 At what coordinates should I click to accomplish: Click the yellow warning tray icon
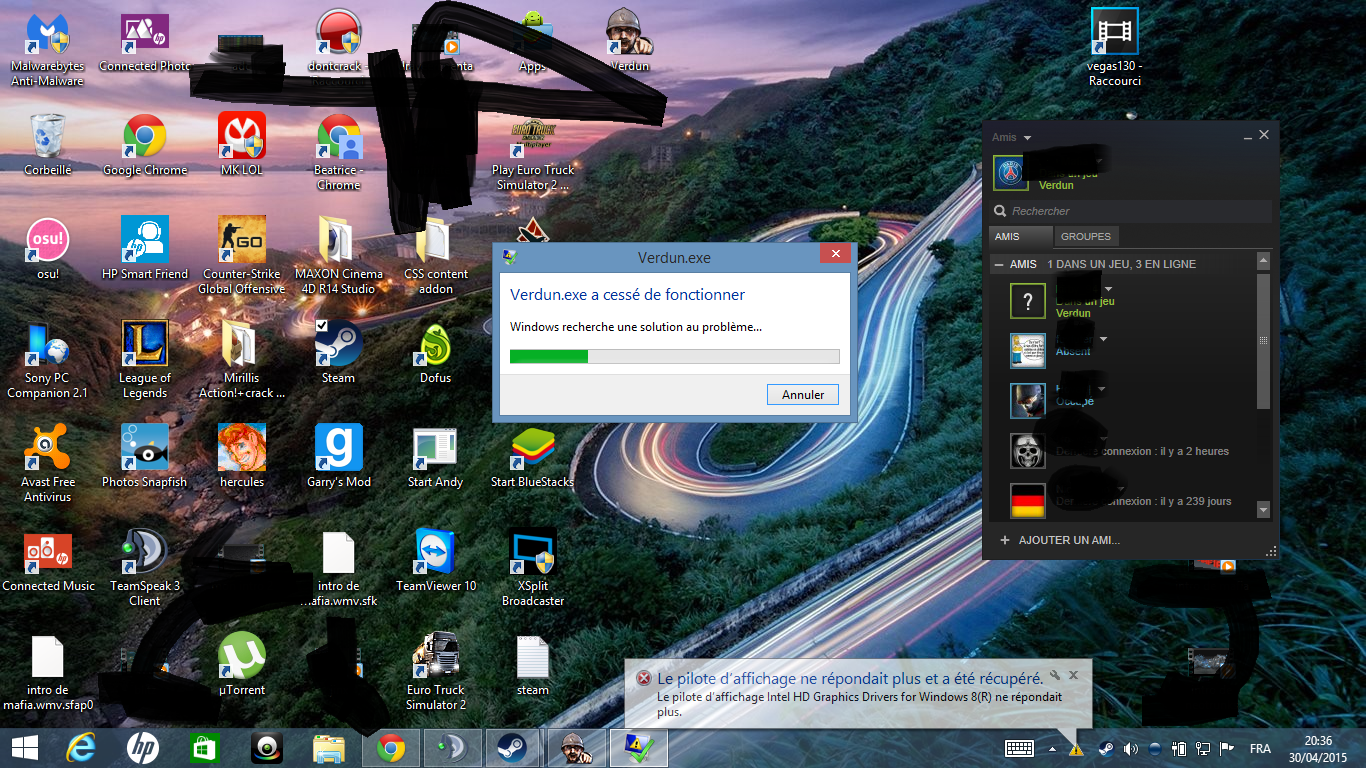[x=1076, y=748]
